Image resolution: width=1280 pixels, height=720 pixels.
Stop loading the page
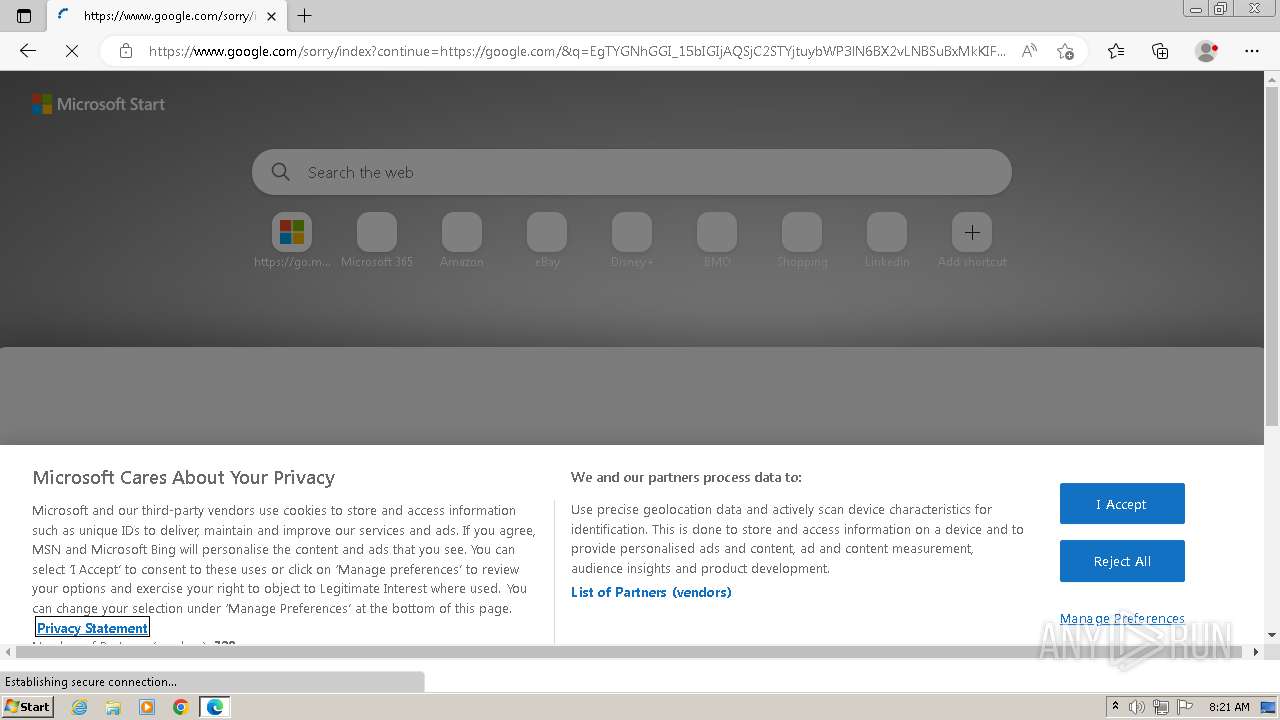(x=71, y=51)
